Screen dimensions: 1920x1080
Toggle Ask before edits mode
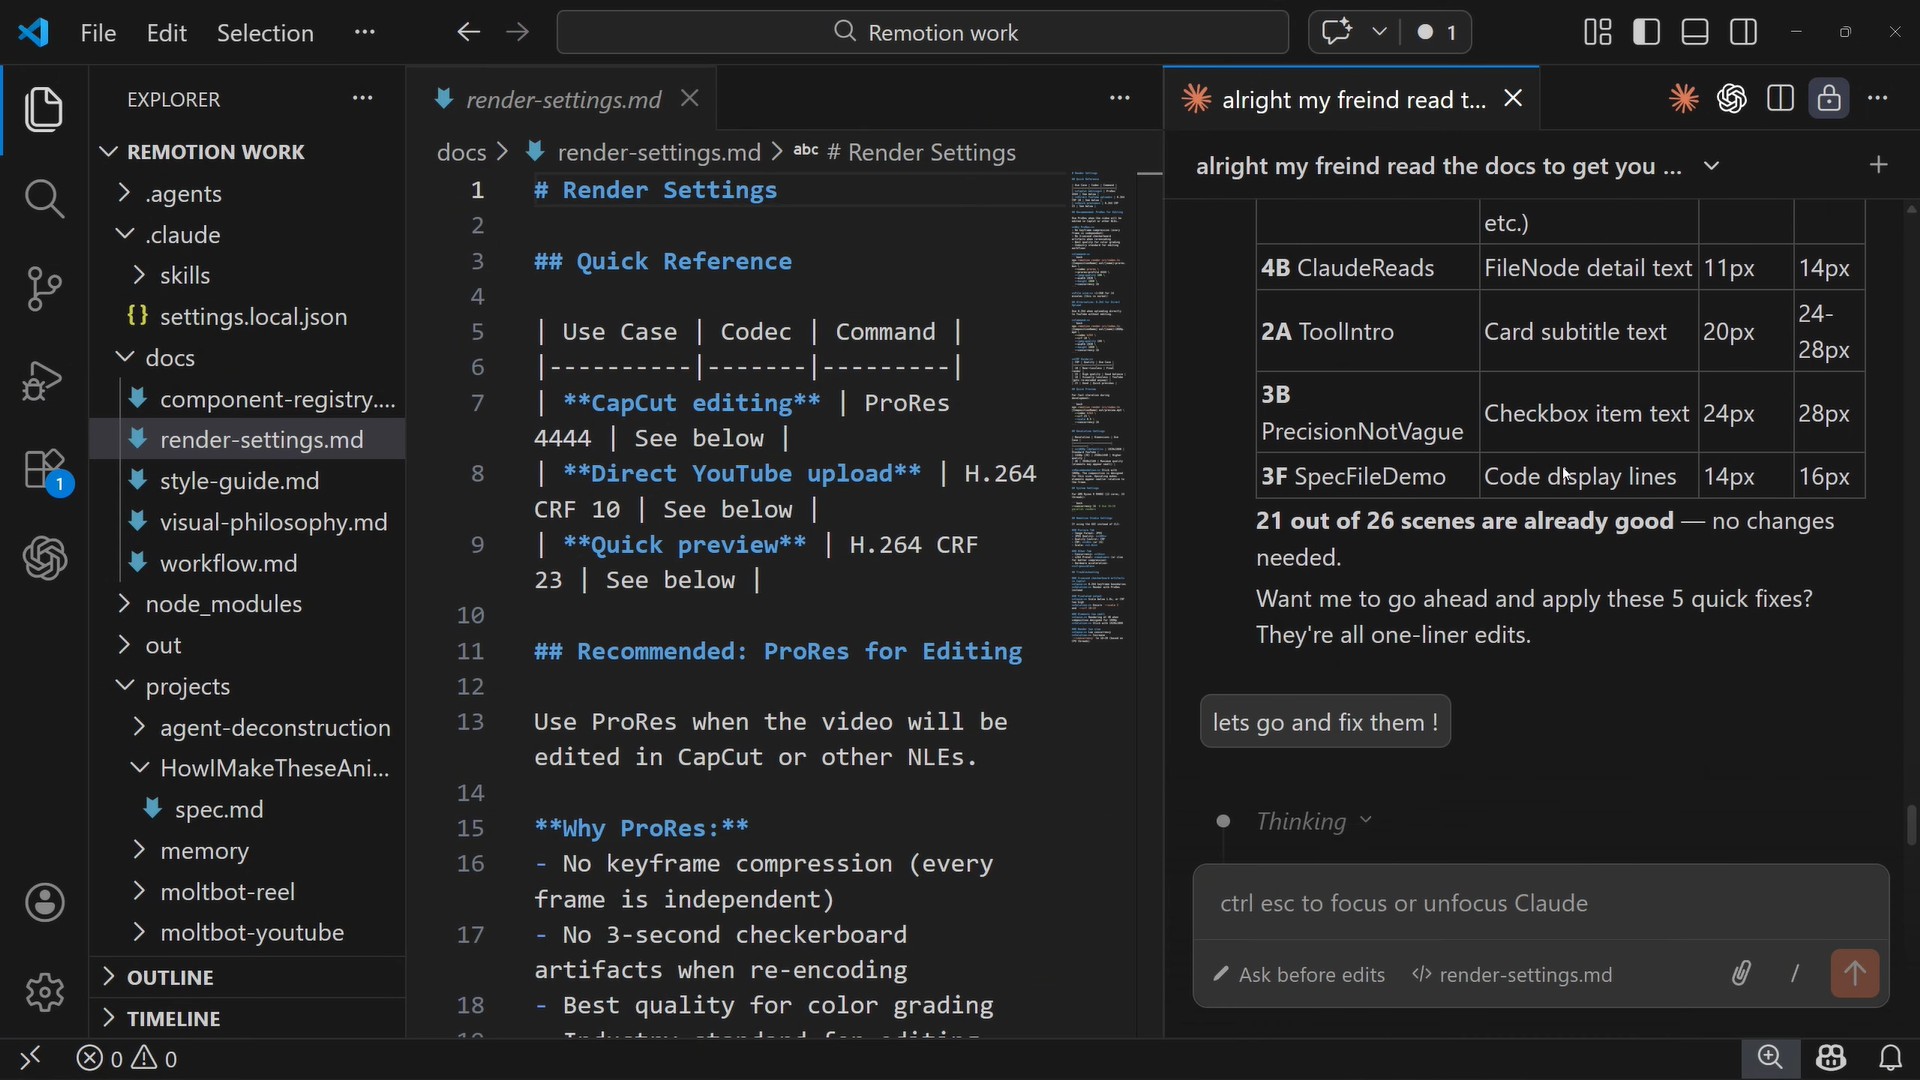[x=1299, y=975]
